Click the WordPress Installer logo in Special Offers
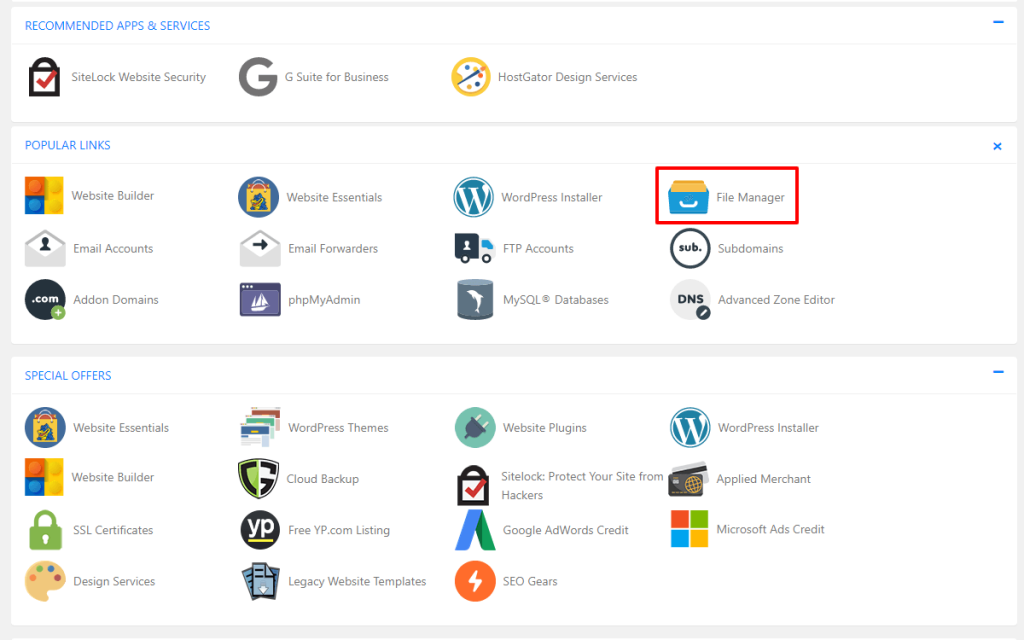This screenshot has width=1024, height=640. 690,427
